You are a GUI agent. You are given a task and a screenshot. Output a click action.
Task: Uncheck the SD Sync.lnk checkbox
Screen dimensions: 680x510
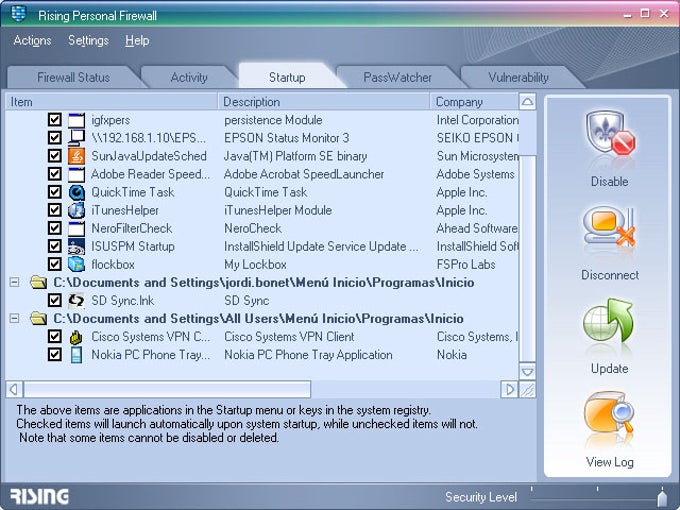click(x=55, y=301)
